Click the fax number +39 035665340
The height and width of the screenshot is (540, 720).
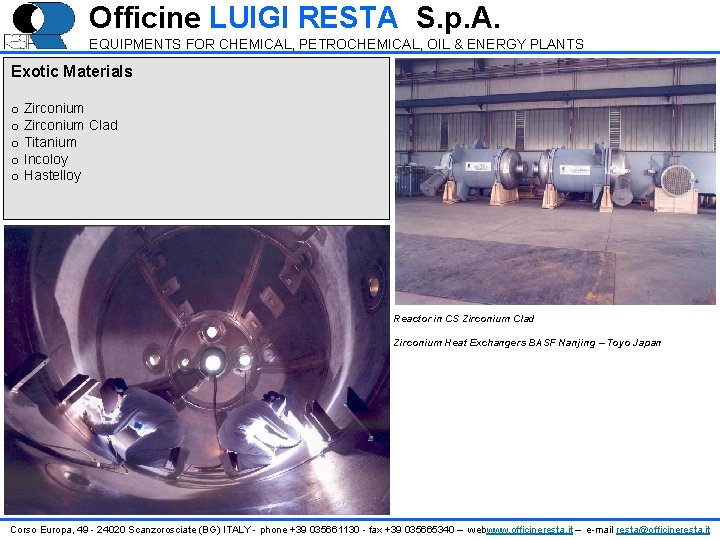point(419,530)
